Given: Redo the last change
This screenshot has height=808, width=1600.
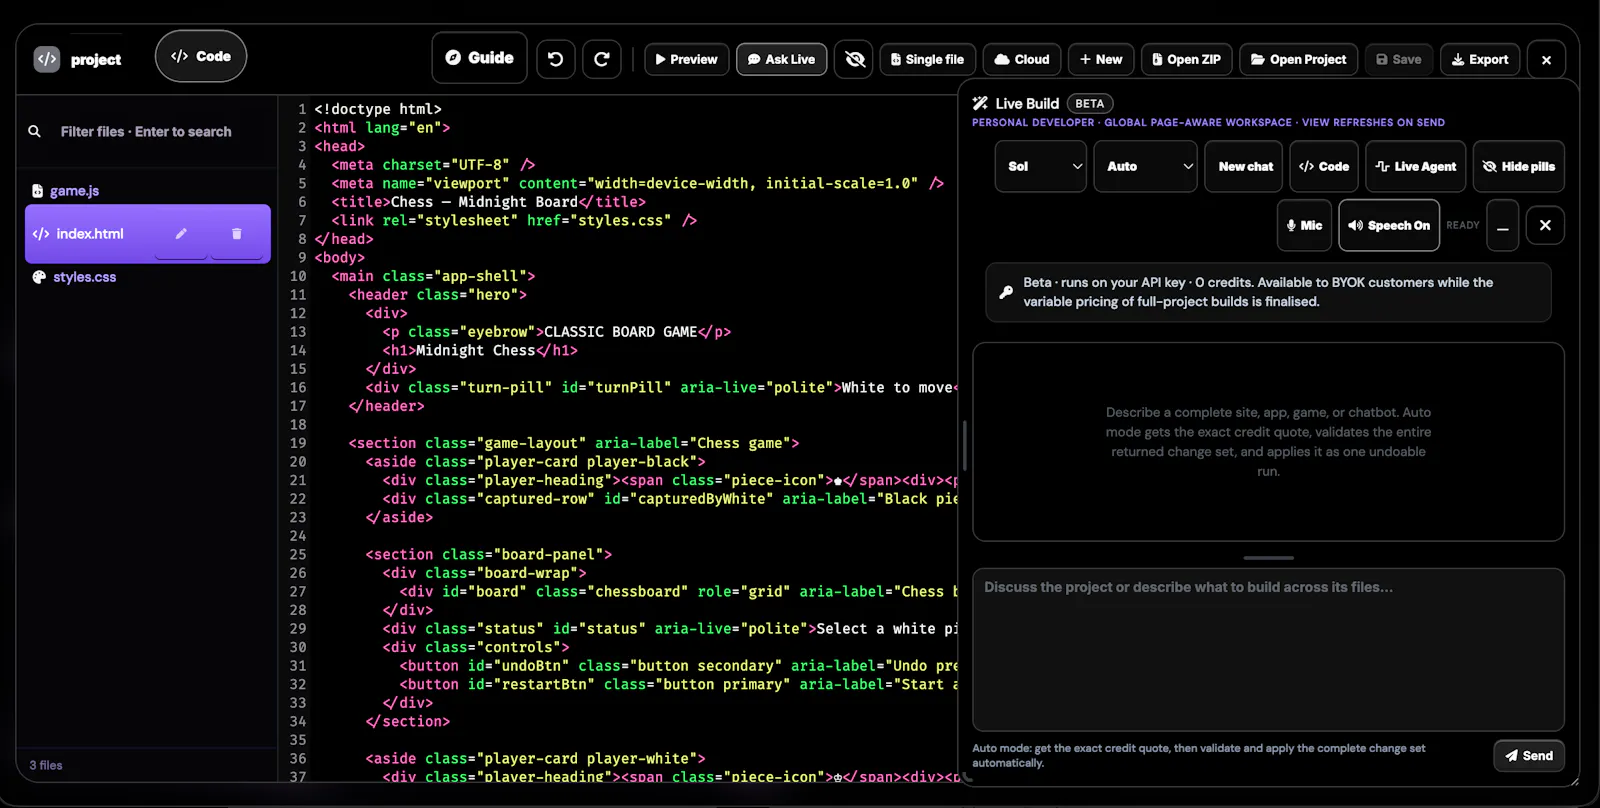Looking at the screenshot, I should (602, 59).
